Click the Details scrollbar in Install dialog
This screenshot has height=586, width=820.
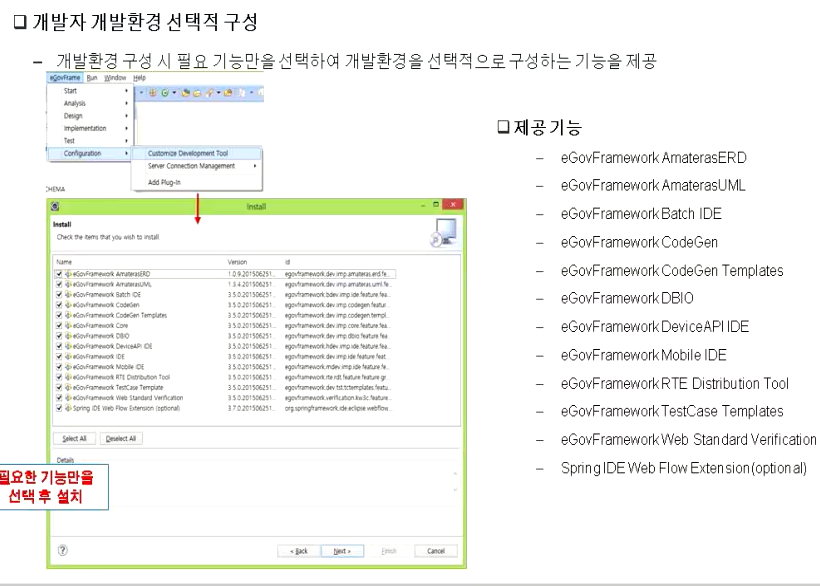coord(455,481)
